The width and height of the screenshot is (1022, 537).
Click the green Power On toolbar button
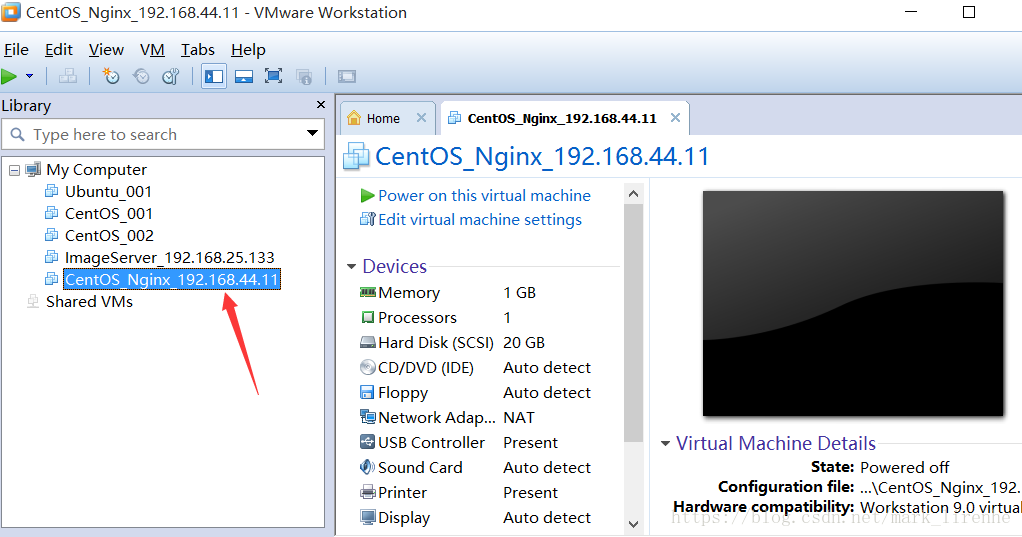coord(9,77)
